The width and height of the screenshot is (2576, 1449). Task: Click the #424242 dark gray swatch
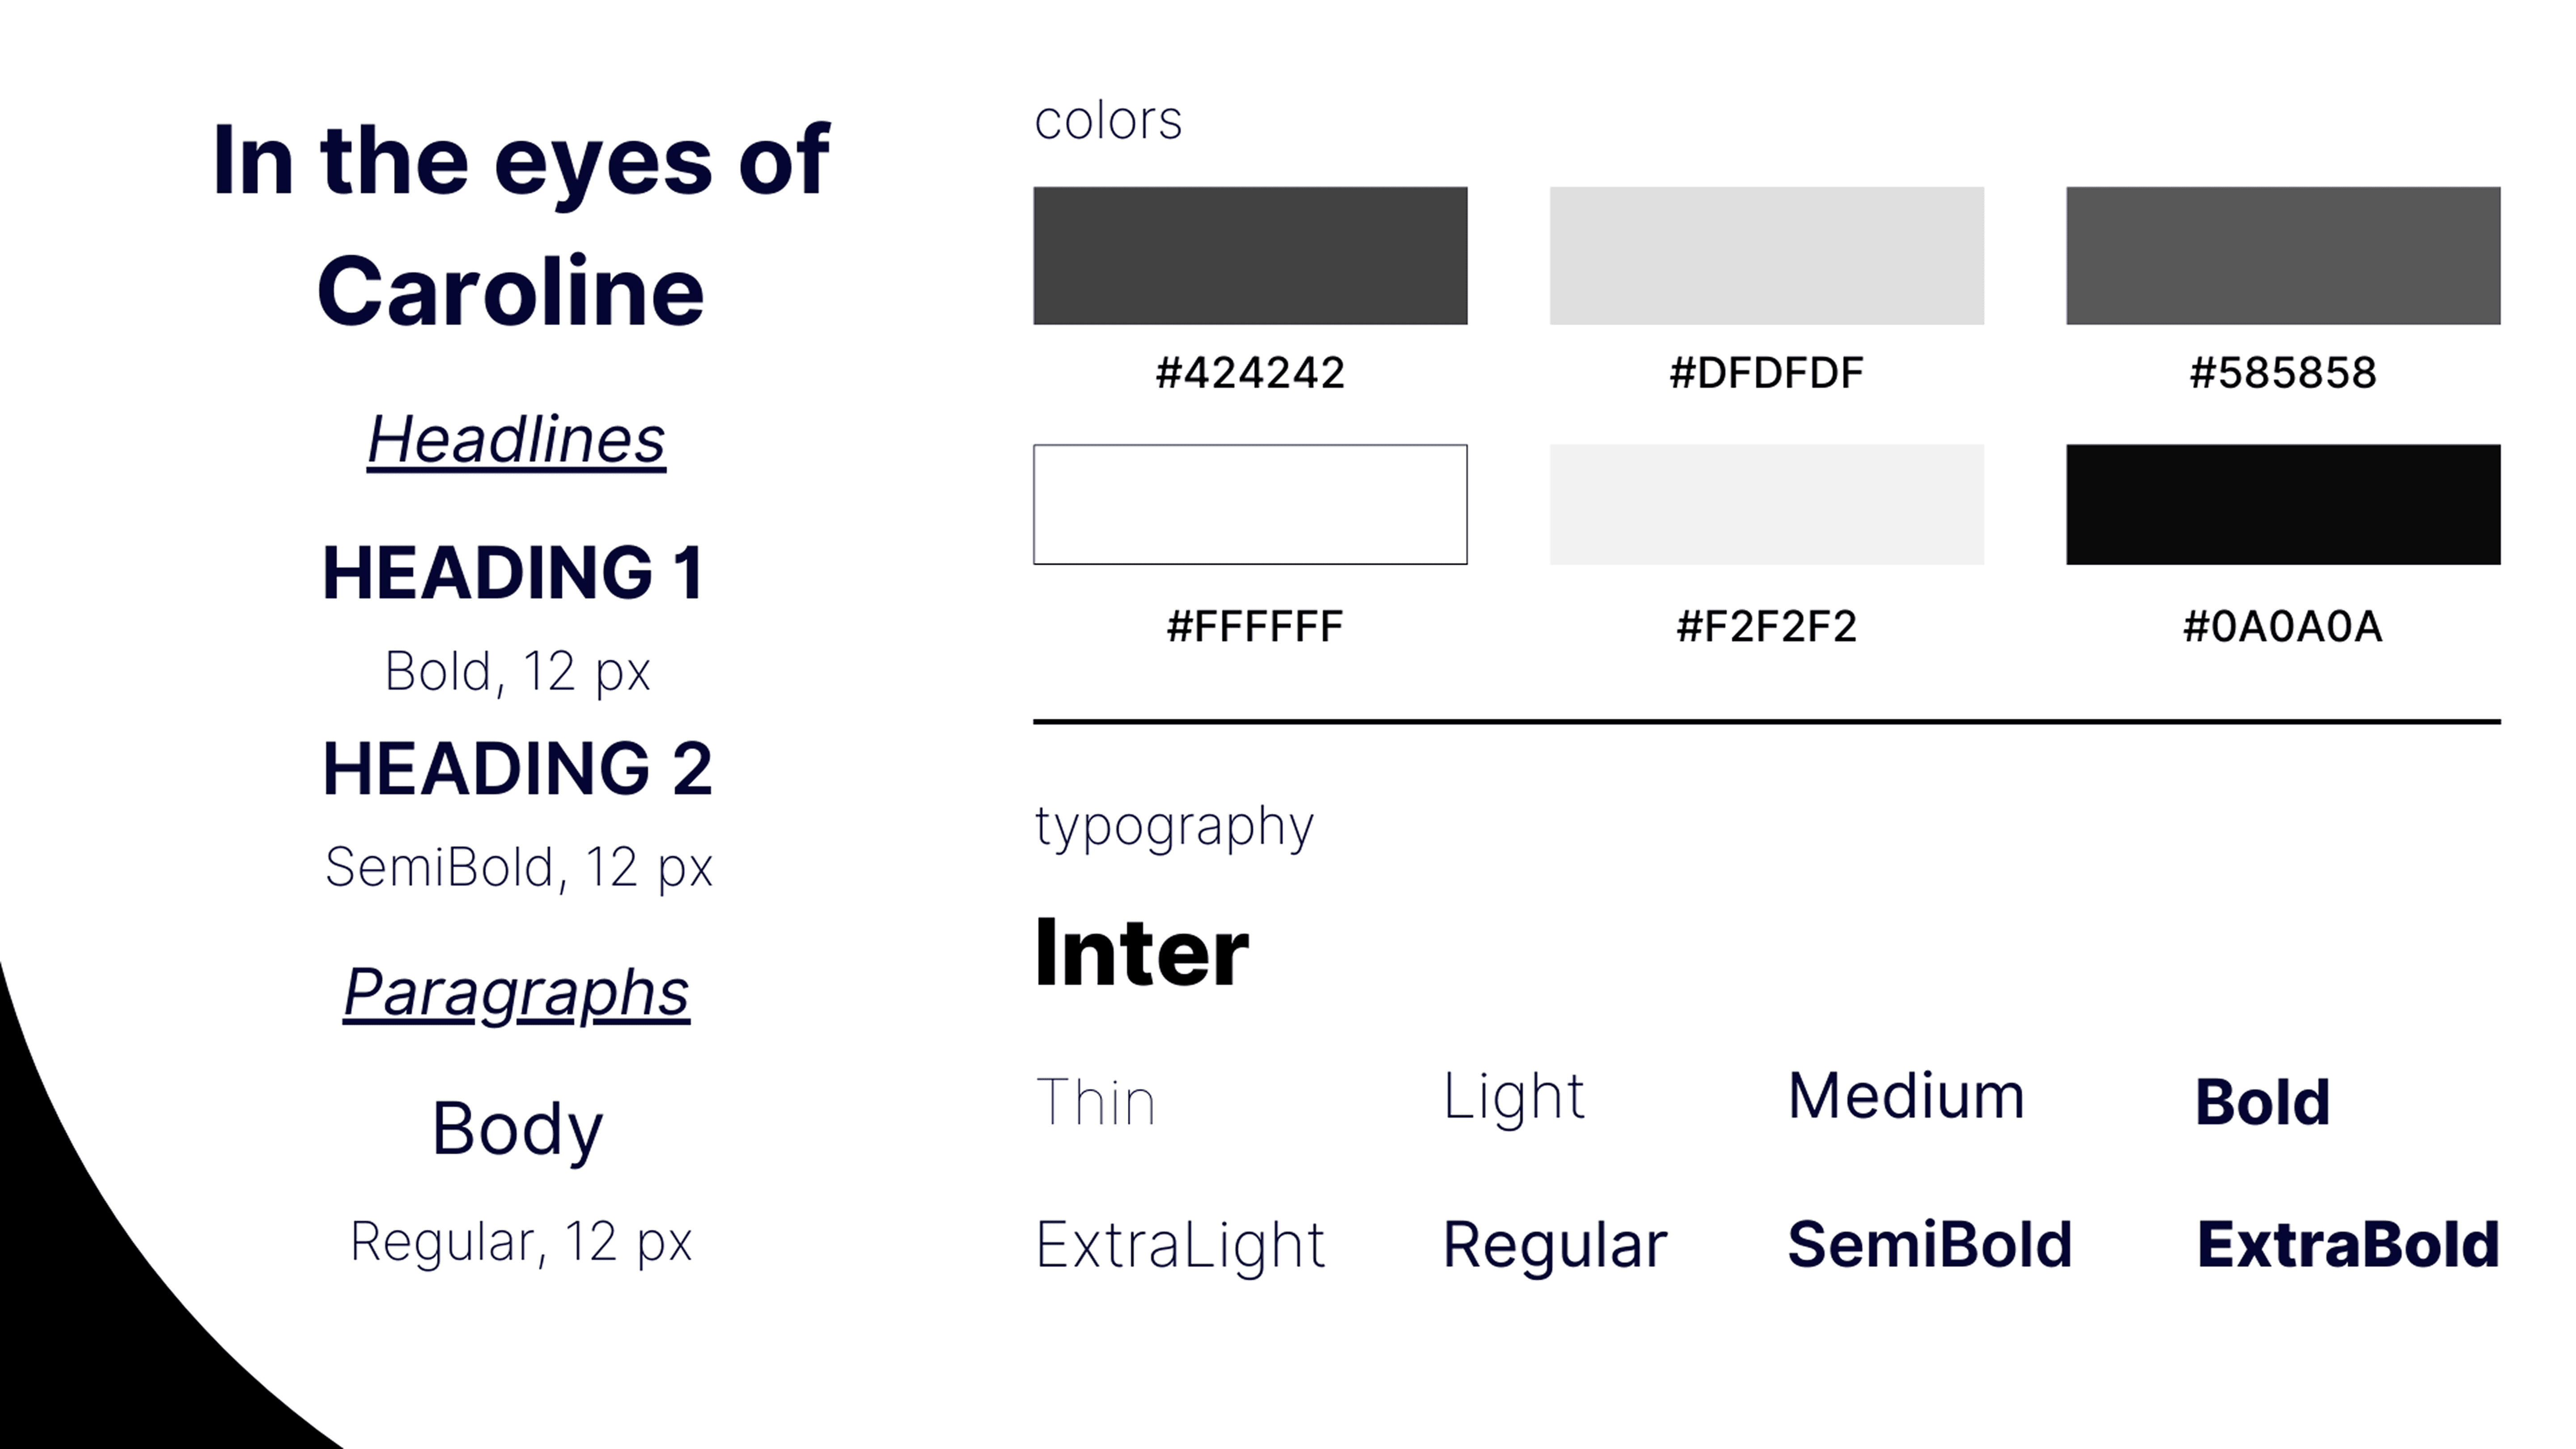(1250, 255)
